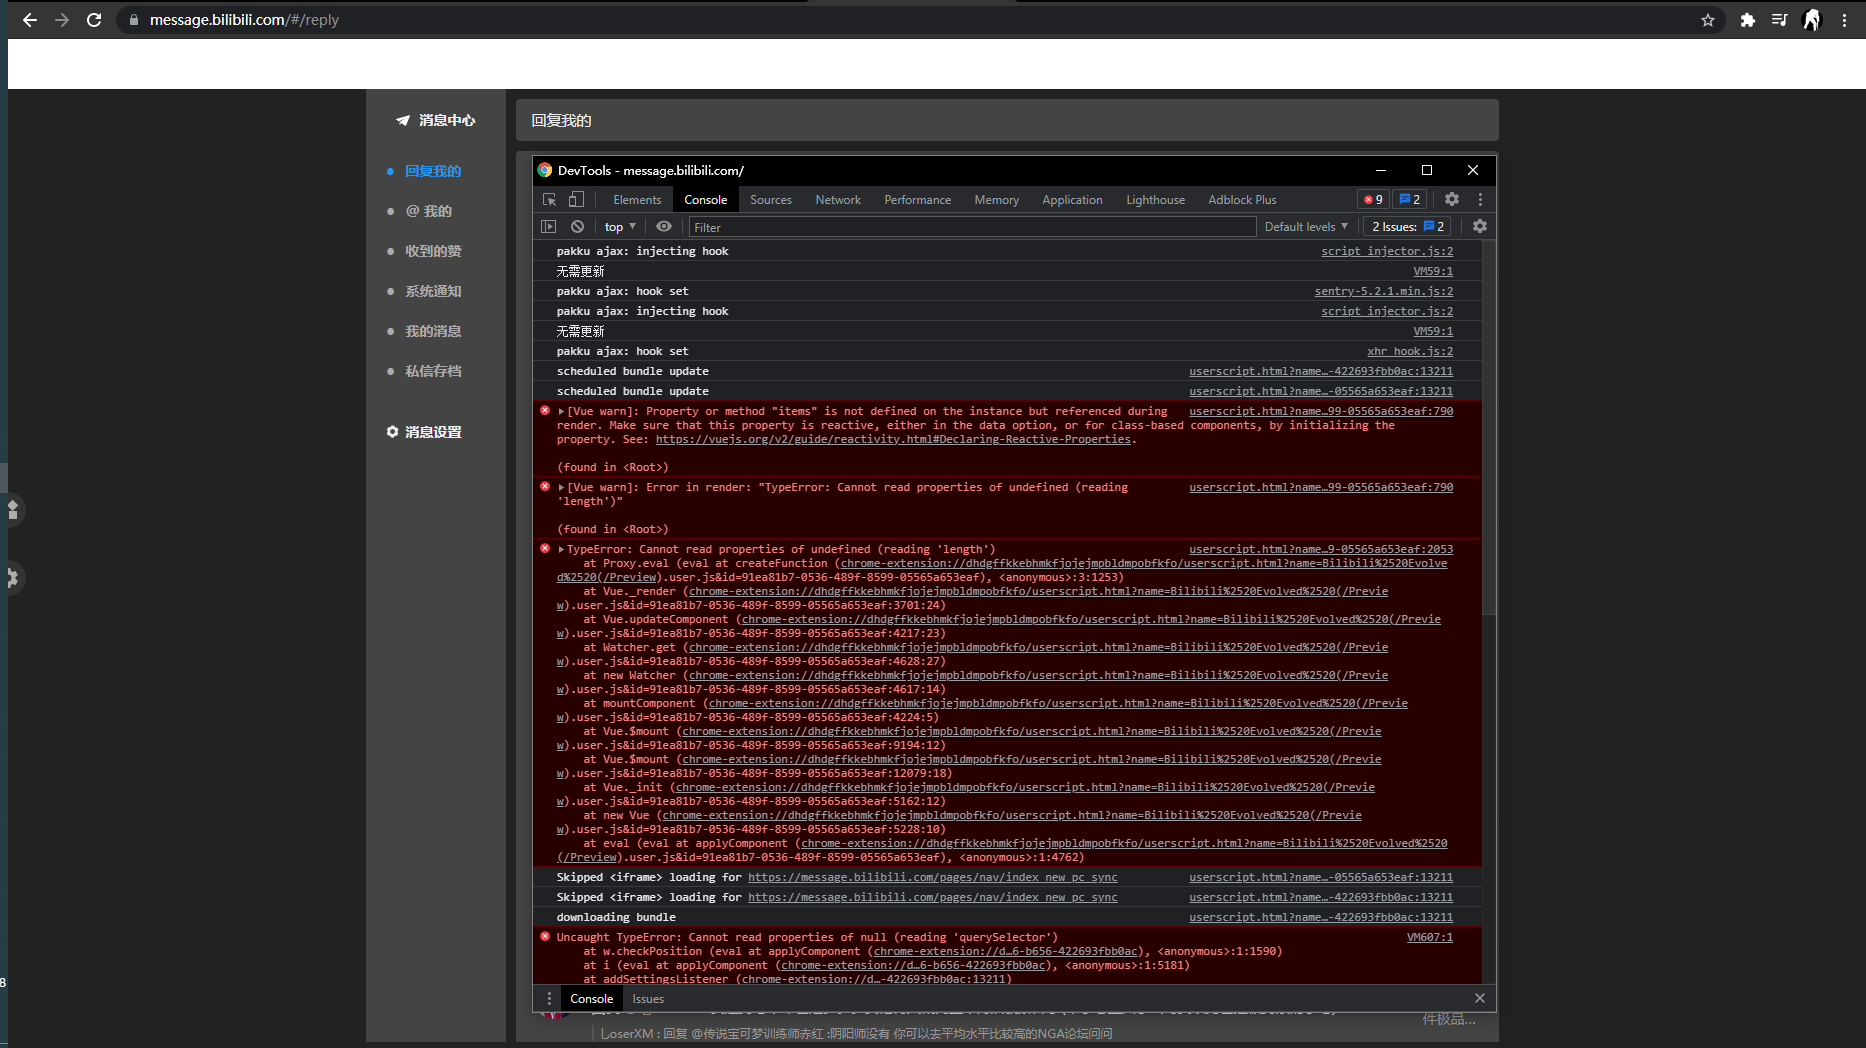The image size is (1866, 1048).
Task: Open the Application tab
Action: tap(1072, 200)
